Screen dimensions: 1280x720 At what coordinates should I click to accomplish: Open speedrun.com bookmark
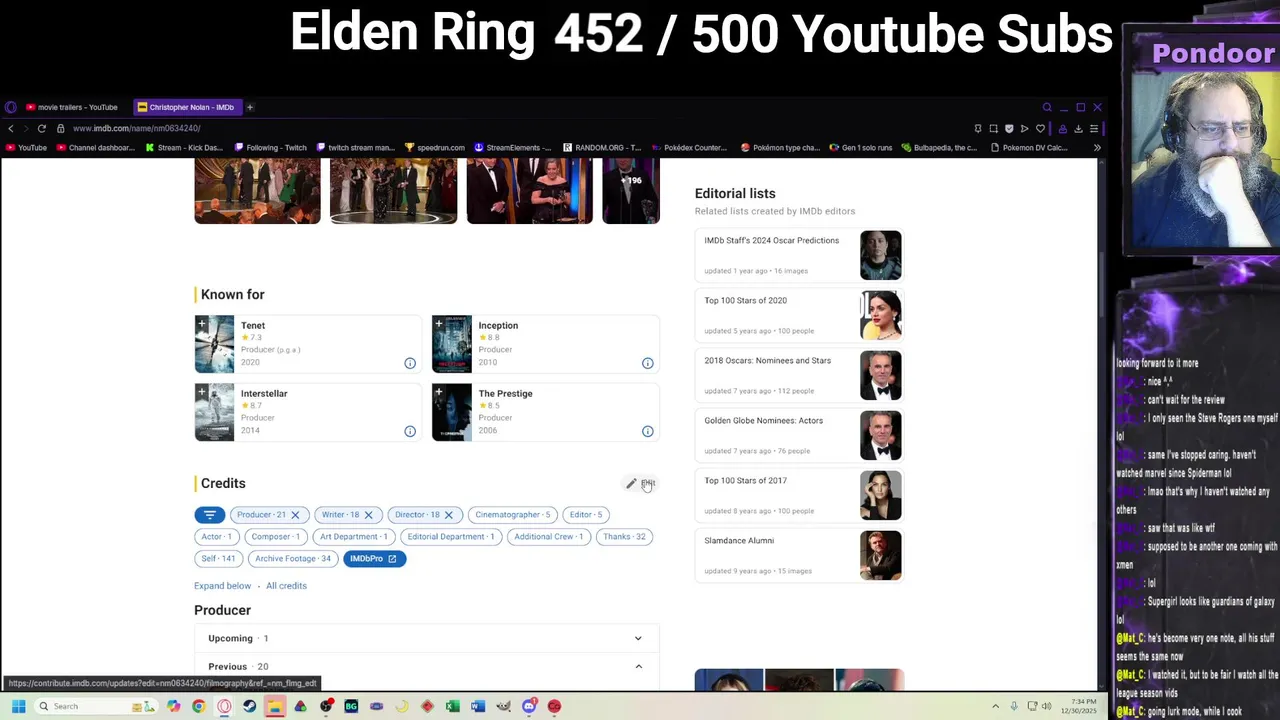[x=433, y=148]
